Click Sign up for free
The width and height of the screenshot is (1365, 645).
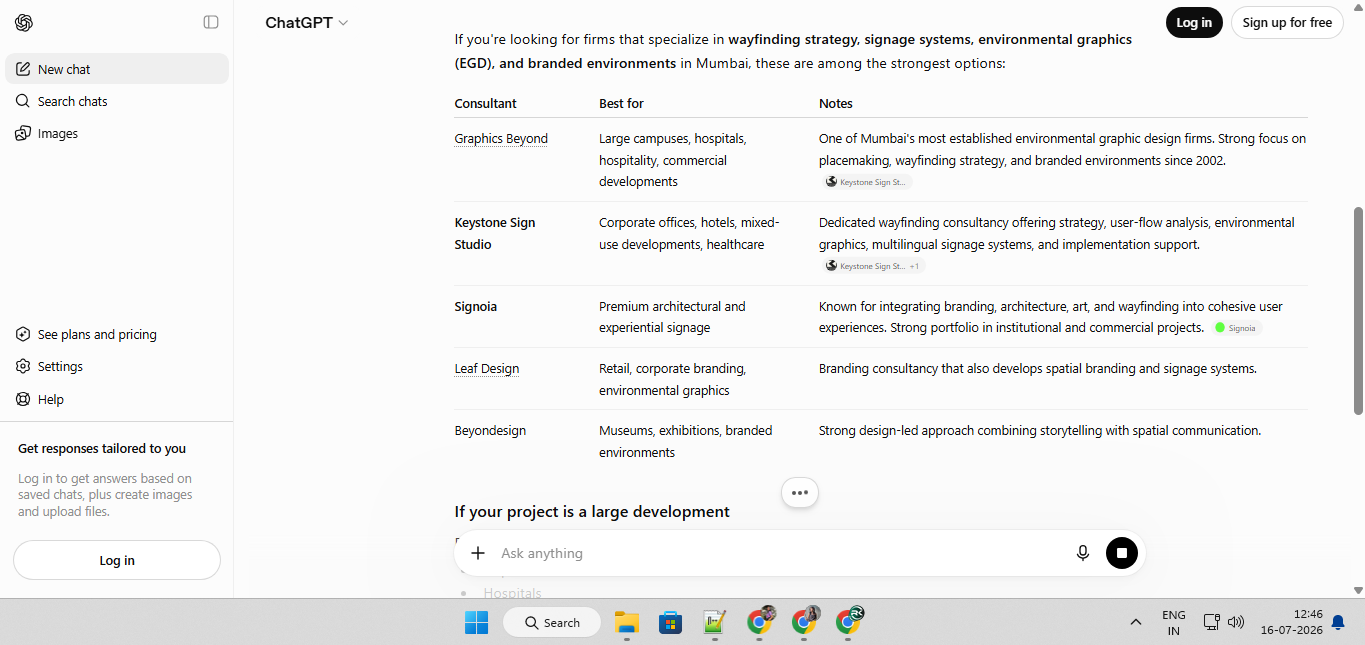coord(1287,22)
